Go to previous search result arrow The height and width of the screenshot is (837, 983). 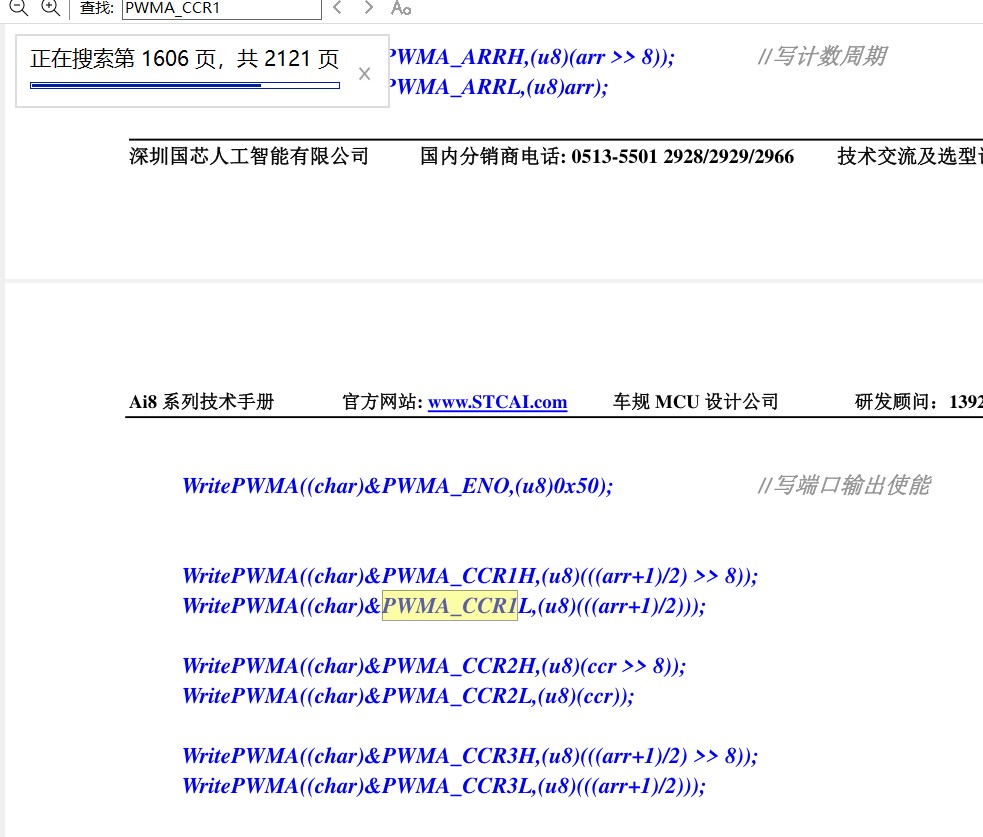[337, 8]
